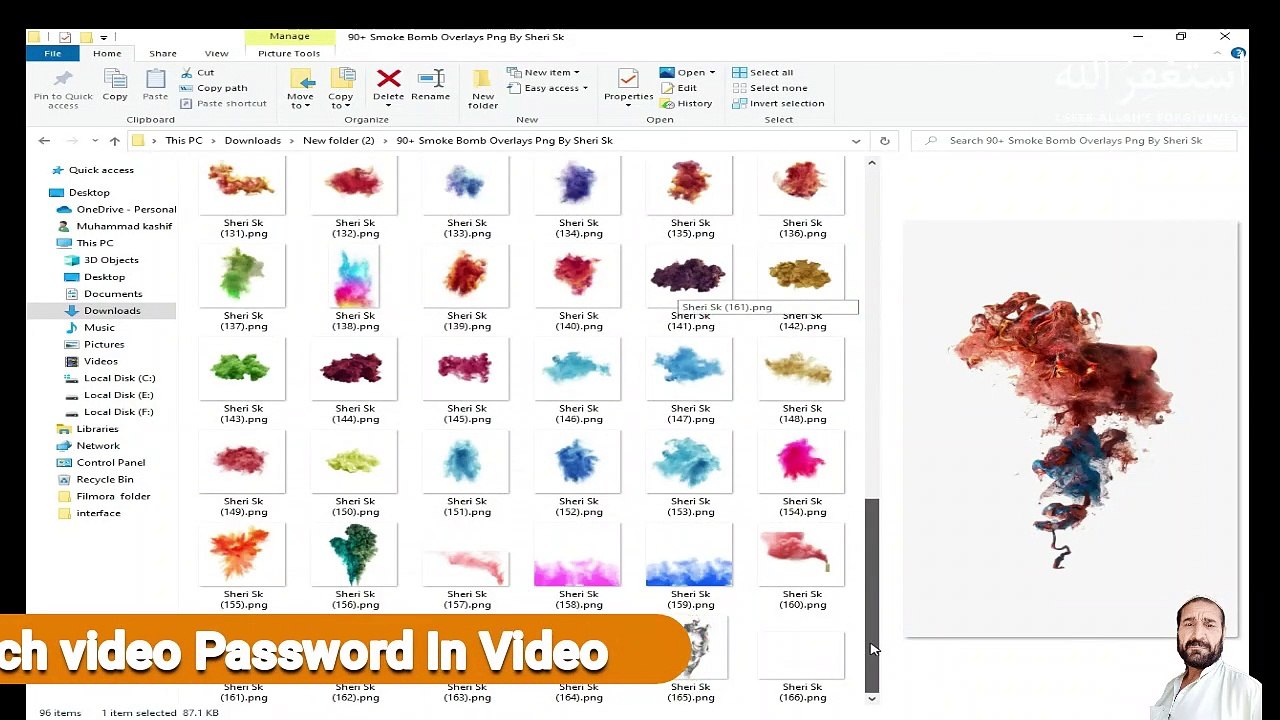1280x720 pixels.
Task: Select OneDrive - Personal
Action: pyautogui.click(x=126, y=209)
